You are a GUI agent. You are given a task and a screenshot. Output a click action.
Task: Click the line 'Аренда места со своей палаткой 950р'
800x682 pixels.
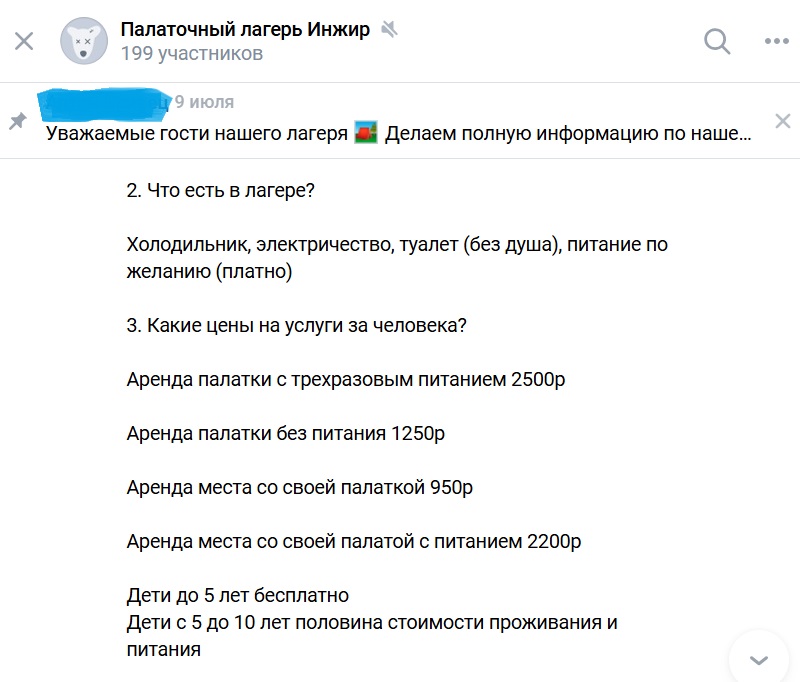[299, 488]
